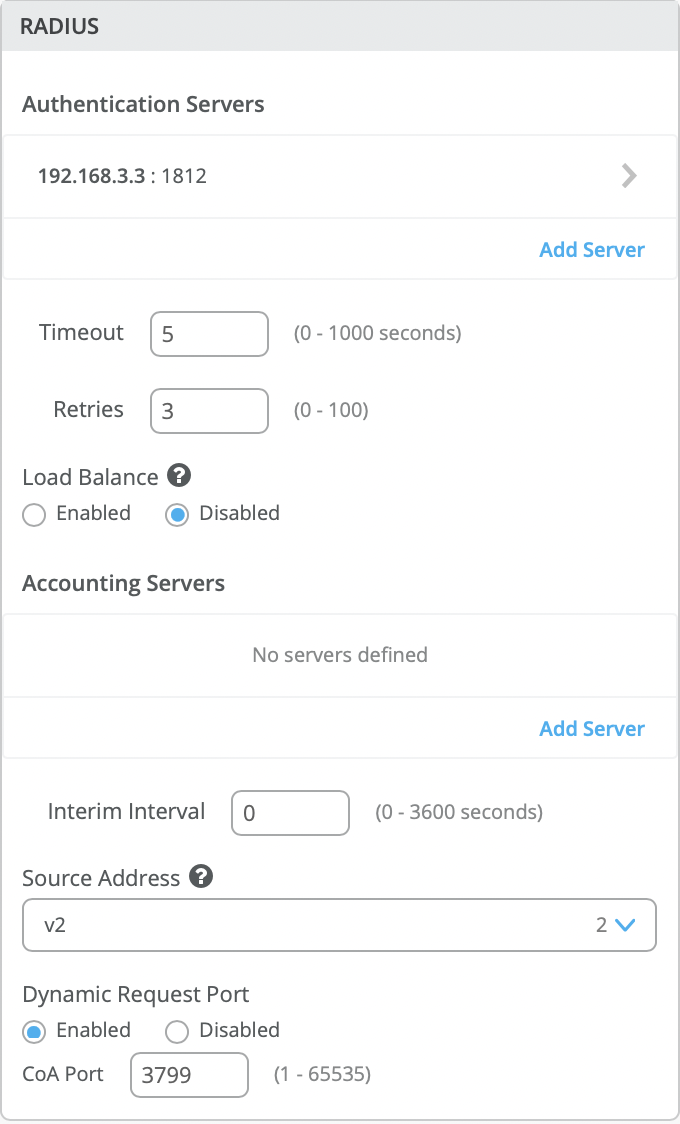Edit the CoA Port field
This screenshot has height=1124, width=680.
click(189, 1076)
